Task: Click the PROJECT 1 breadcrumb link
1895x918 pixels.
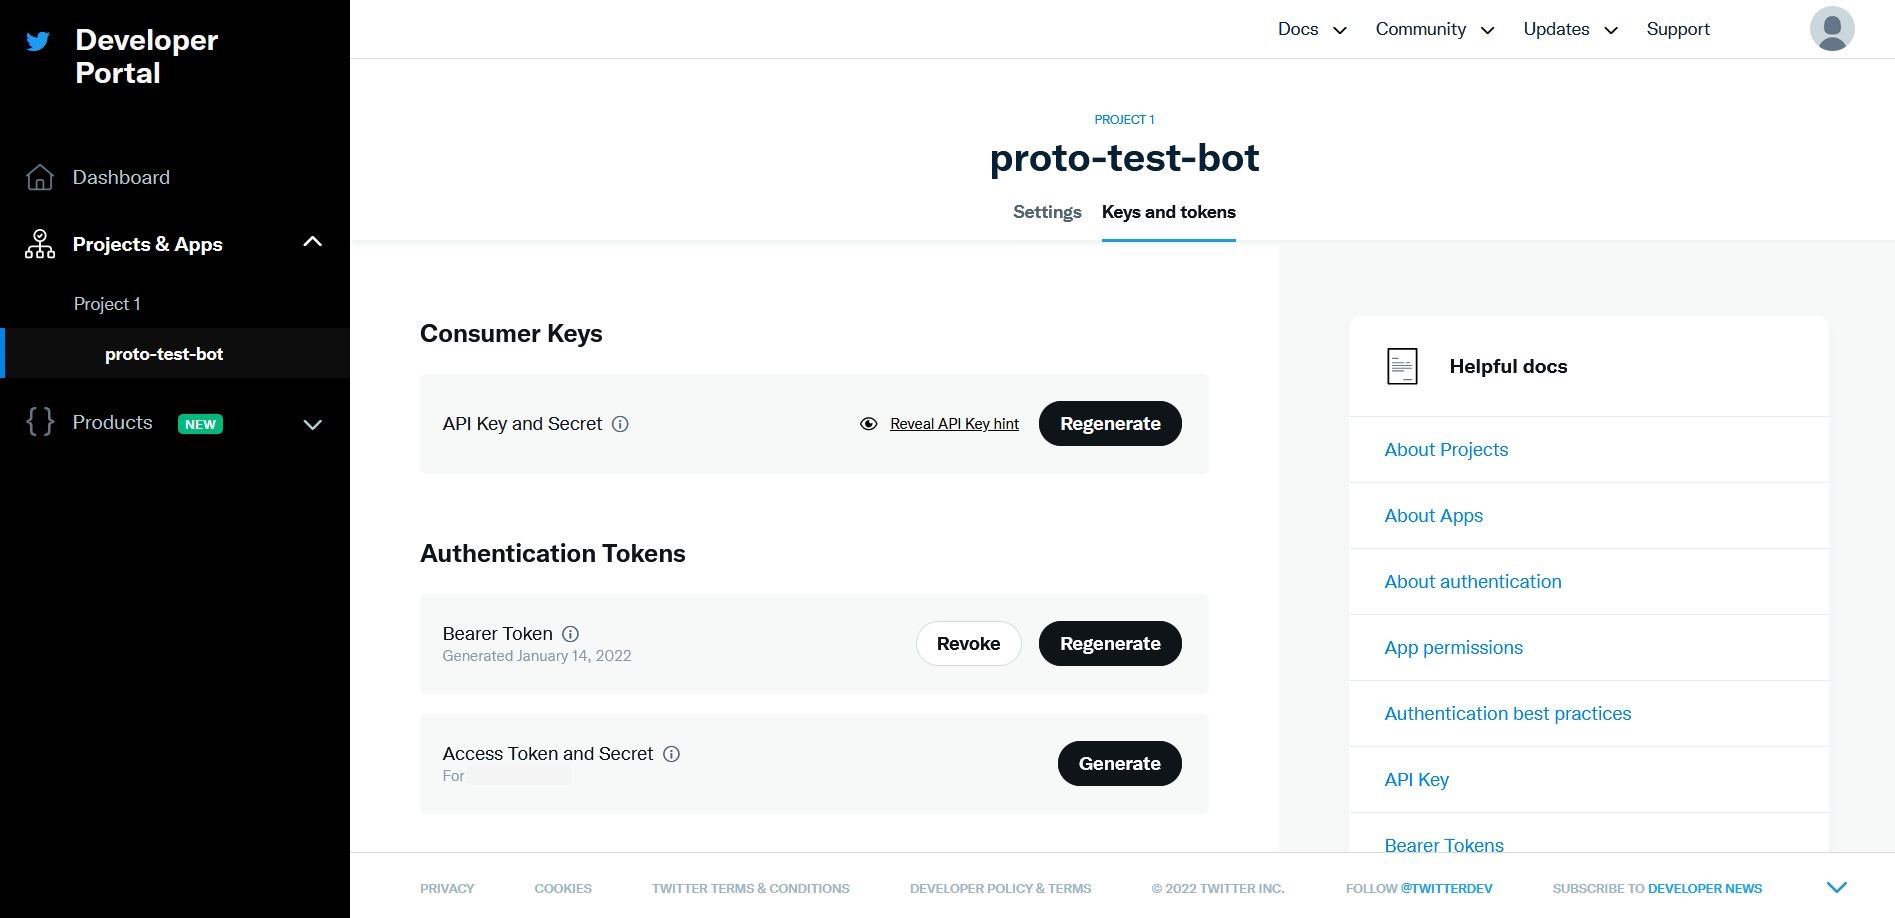Action: click(x=1124, y=120)
